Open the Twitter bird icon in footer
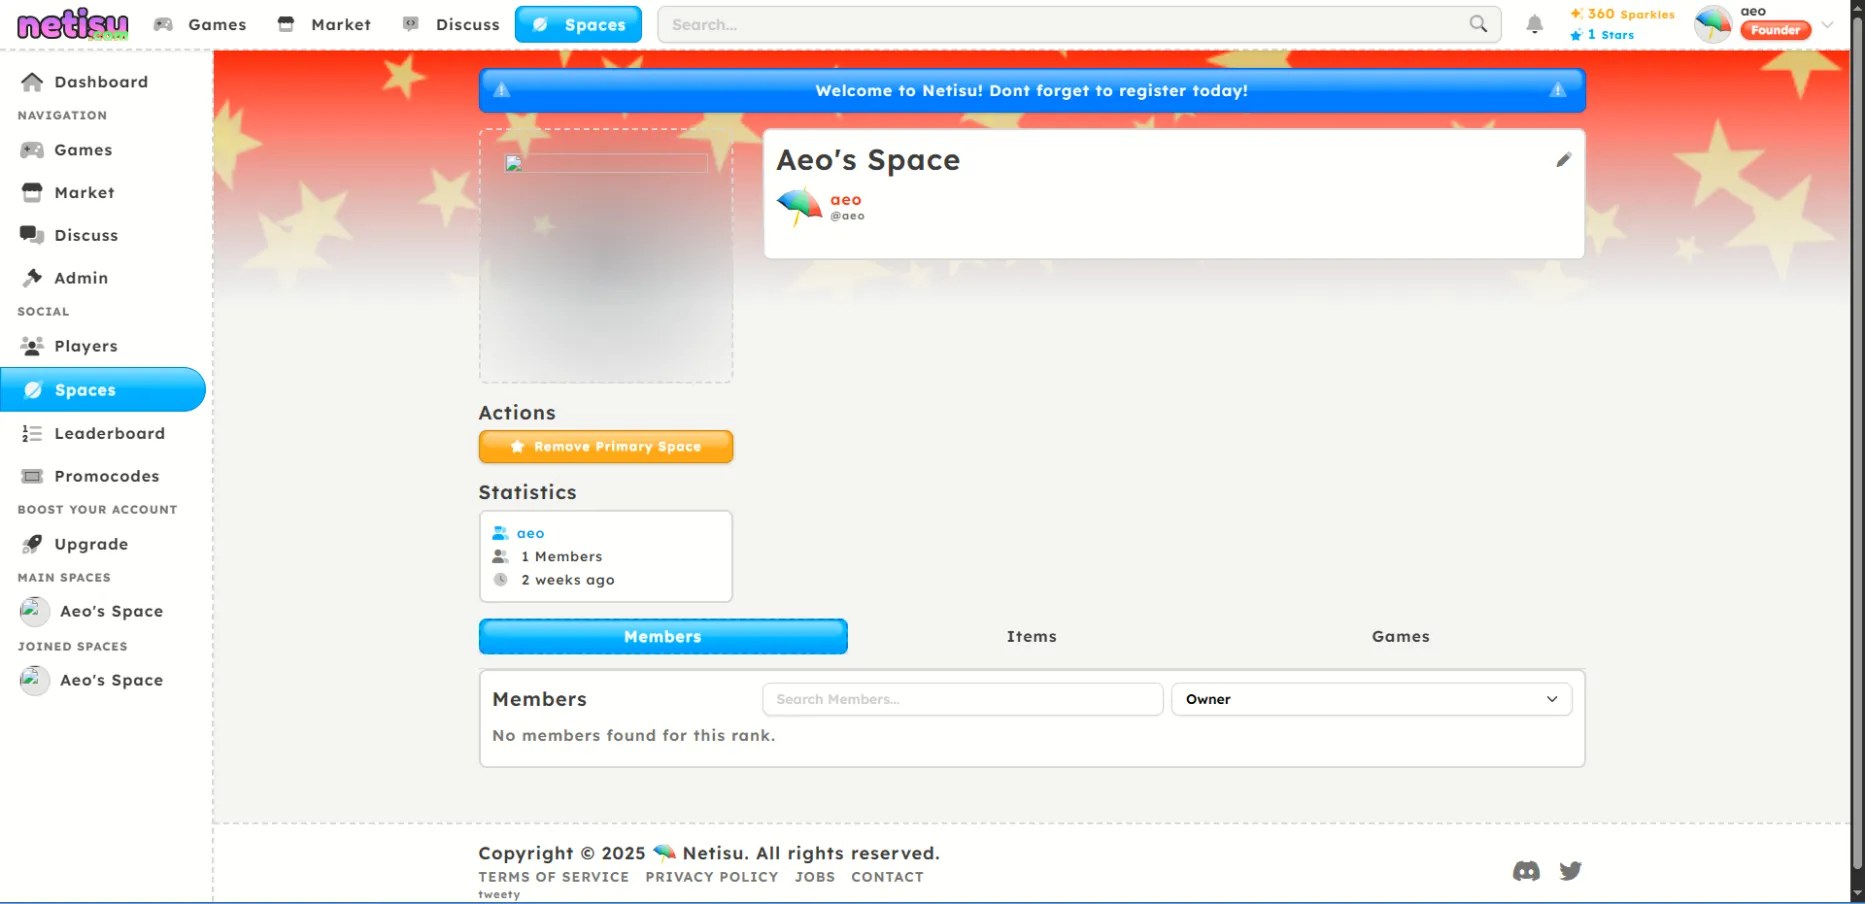Viewport: 1865px width, 904px height. tap(1570, 871)
